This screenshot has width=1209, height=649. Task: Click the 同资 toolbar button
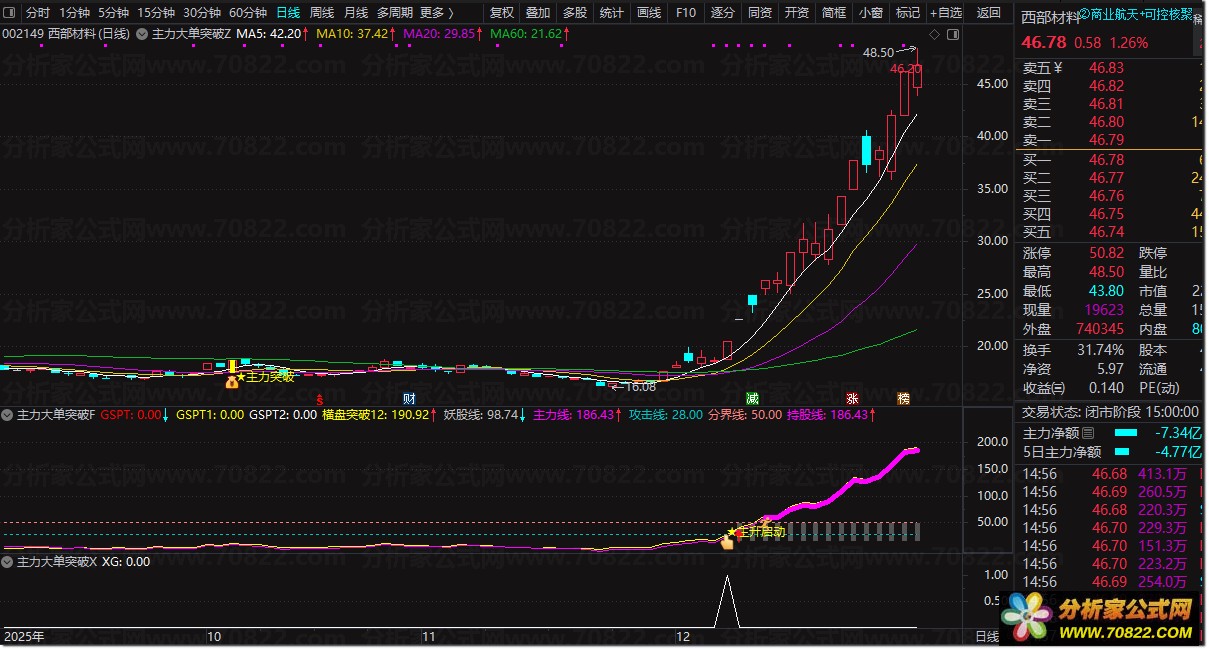click(760, 13)
